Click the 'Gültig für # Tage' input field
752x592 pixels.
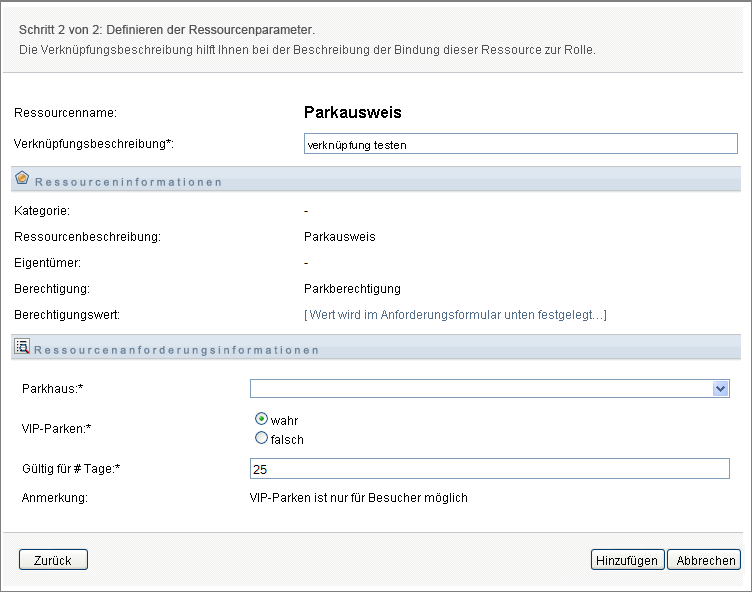(x=490, y=469)
